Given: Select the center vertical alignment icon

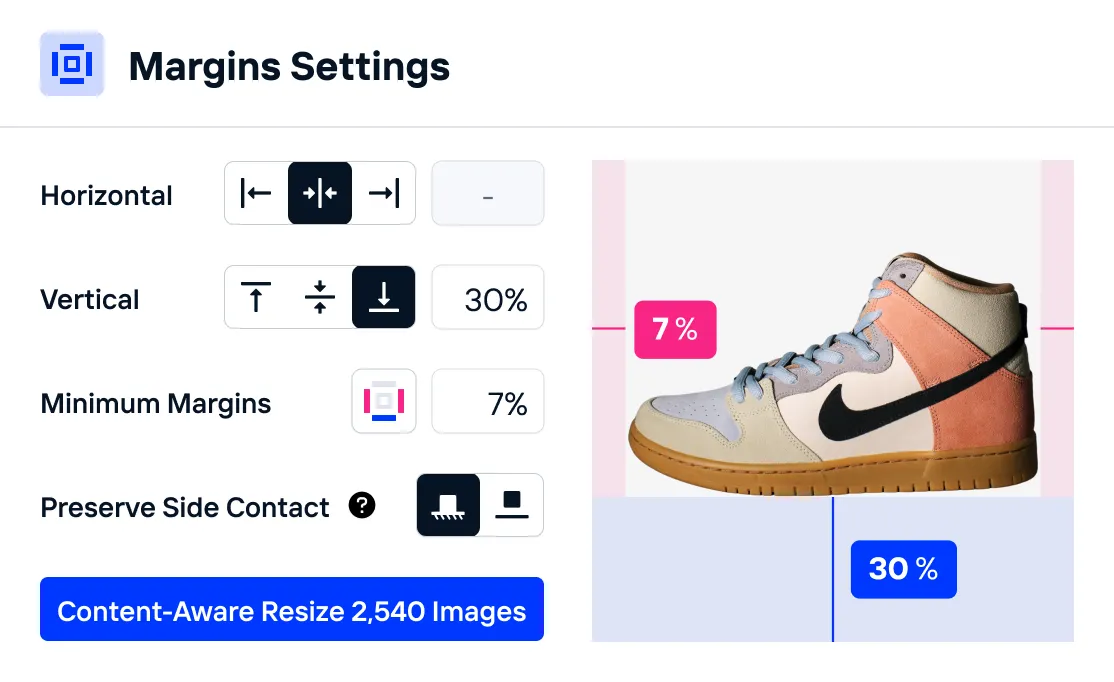Looking at the screenshot, I should pyautogui.click(x=320, y=297).
